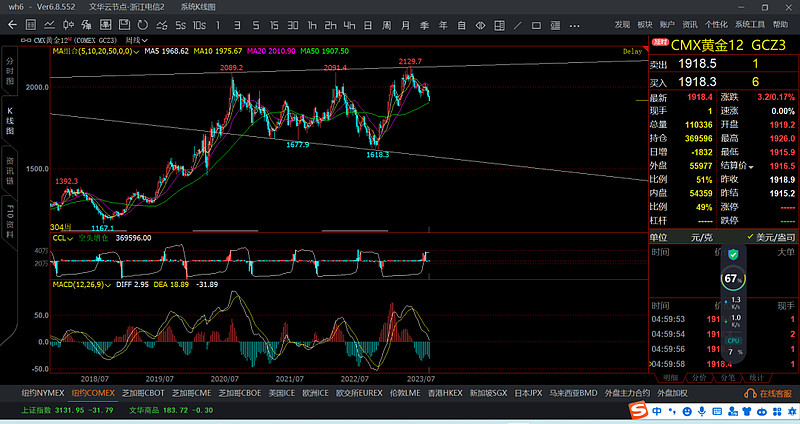Select the monthly (月) period
Viewport: 800px width, 424px height.
tap(406, 25)
